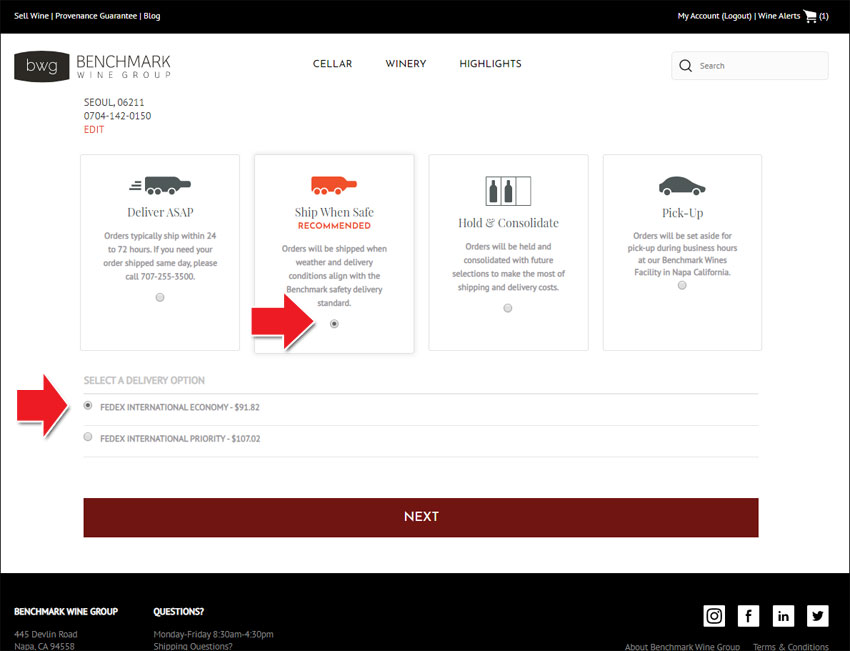Click the Hold & Consolidate bottles icon

point(508,191)
